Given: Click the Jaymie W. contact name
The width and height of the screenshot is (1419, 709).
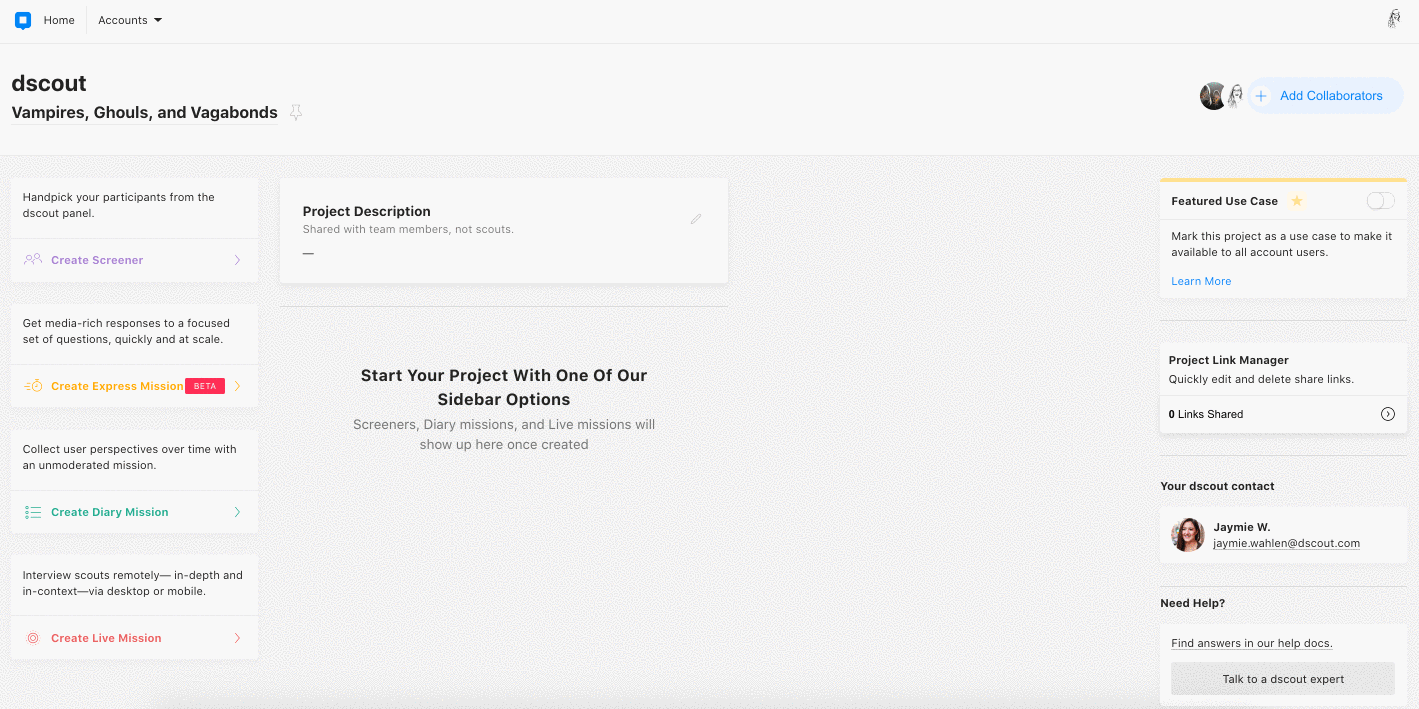Looking at the screenshot, I should click(1242, 527).
